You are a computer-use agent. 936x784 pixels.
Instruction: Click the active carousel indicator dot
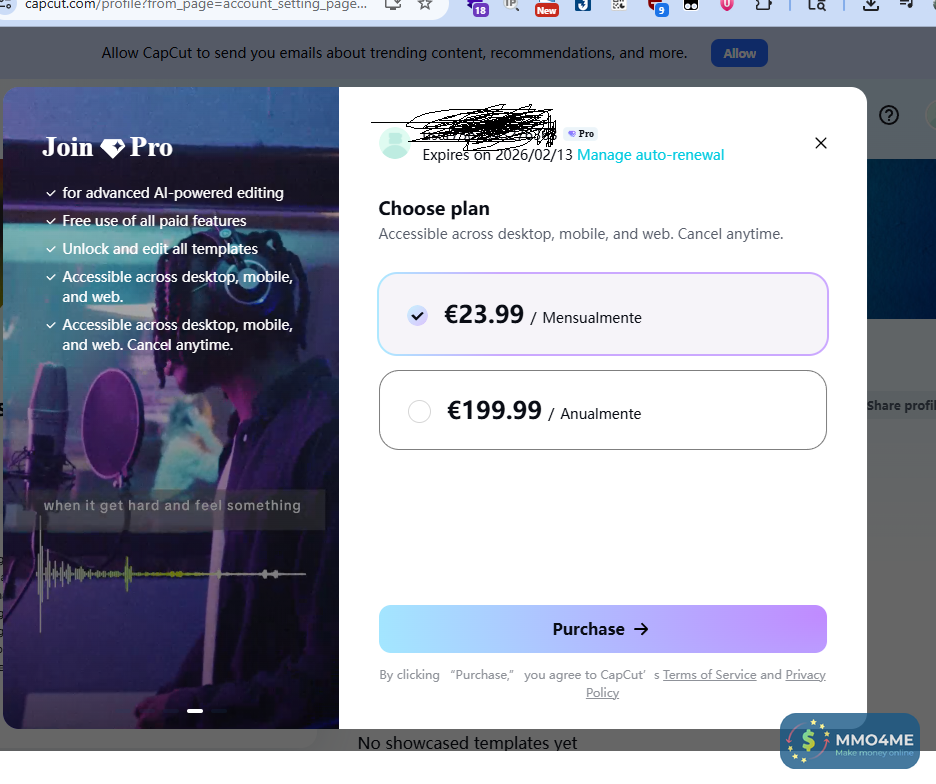[x=195, y=711]
